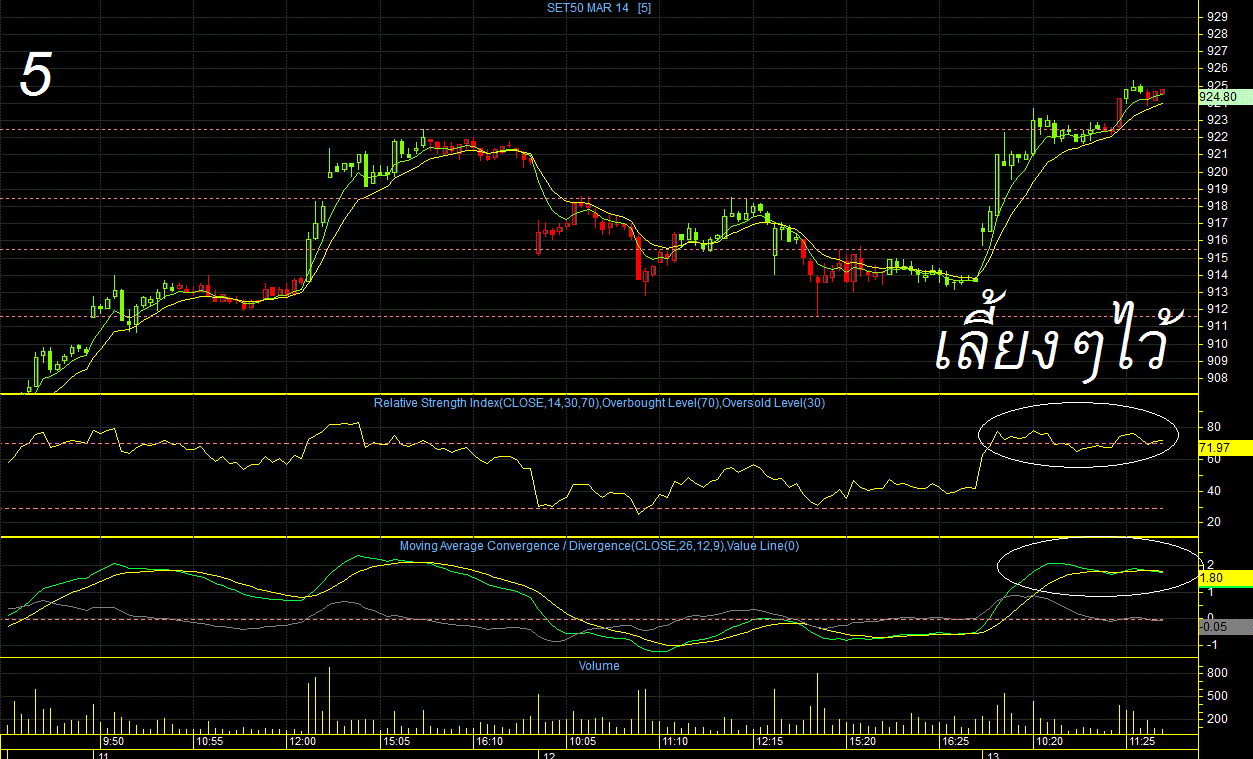Click the -0.05 histogram value tag

(1224, 626)
